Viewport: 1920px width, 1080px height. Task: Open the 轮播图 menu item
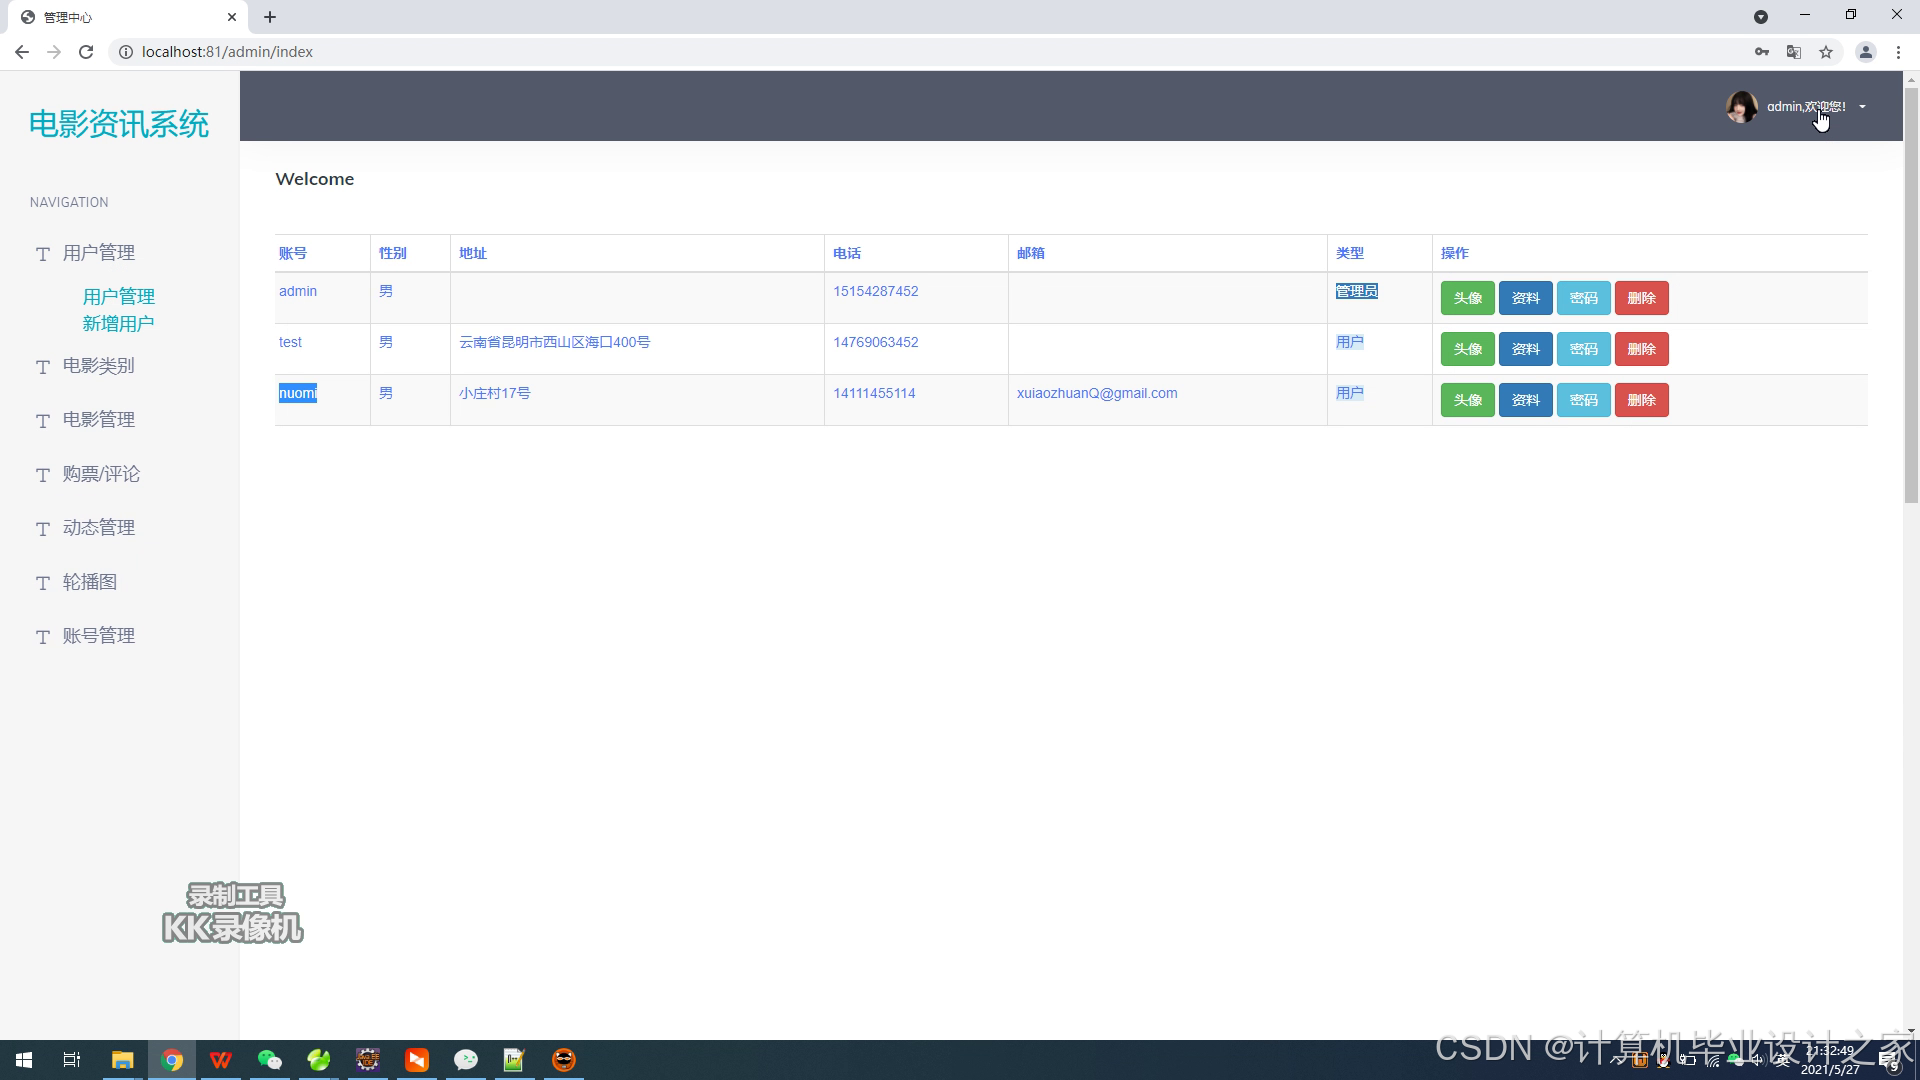click(x=89, y=582)
